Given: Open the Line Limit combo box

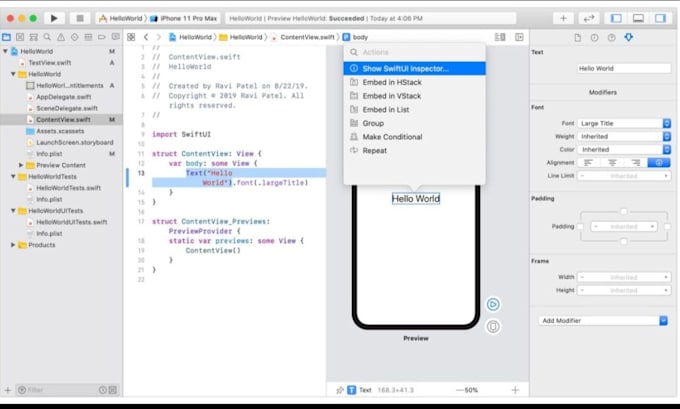Looking at the screenshot, I should click(624, 176).
